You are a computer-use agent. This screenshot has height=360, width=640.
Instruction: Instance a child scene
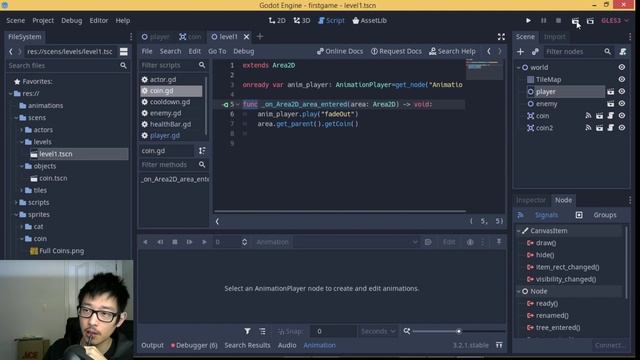point(535,51)
